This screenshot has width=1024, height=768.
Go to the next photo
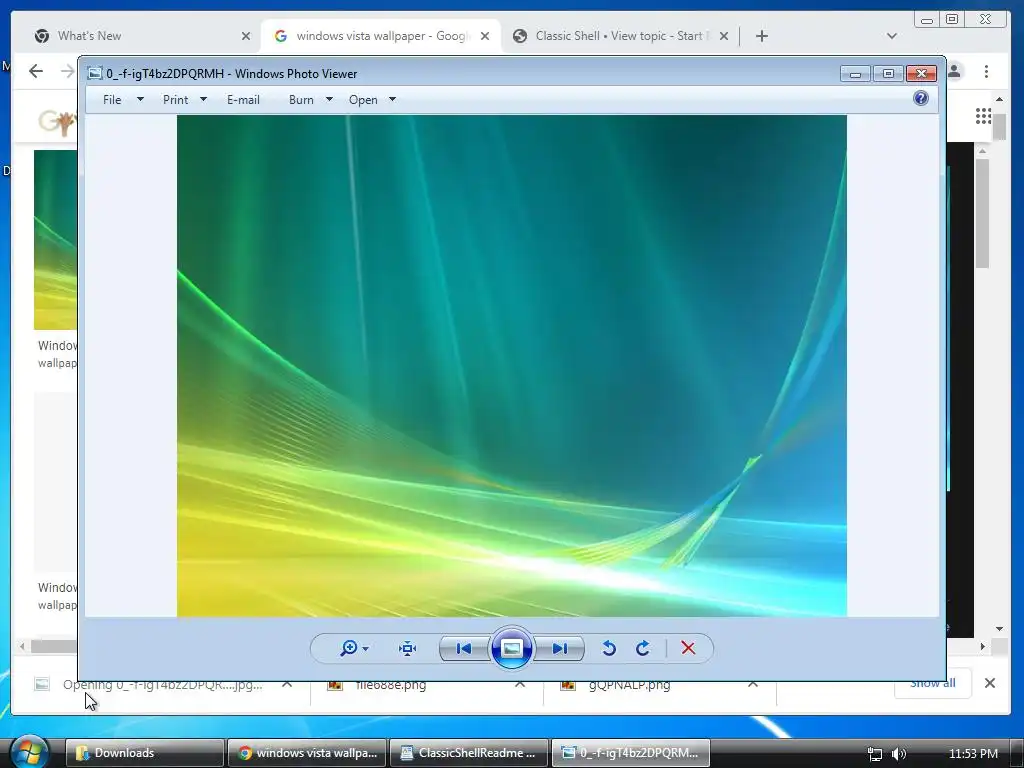tap(559, 648)
